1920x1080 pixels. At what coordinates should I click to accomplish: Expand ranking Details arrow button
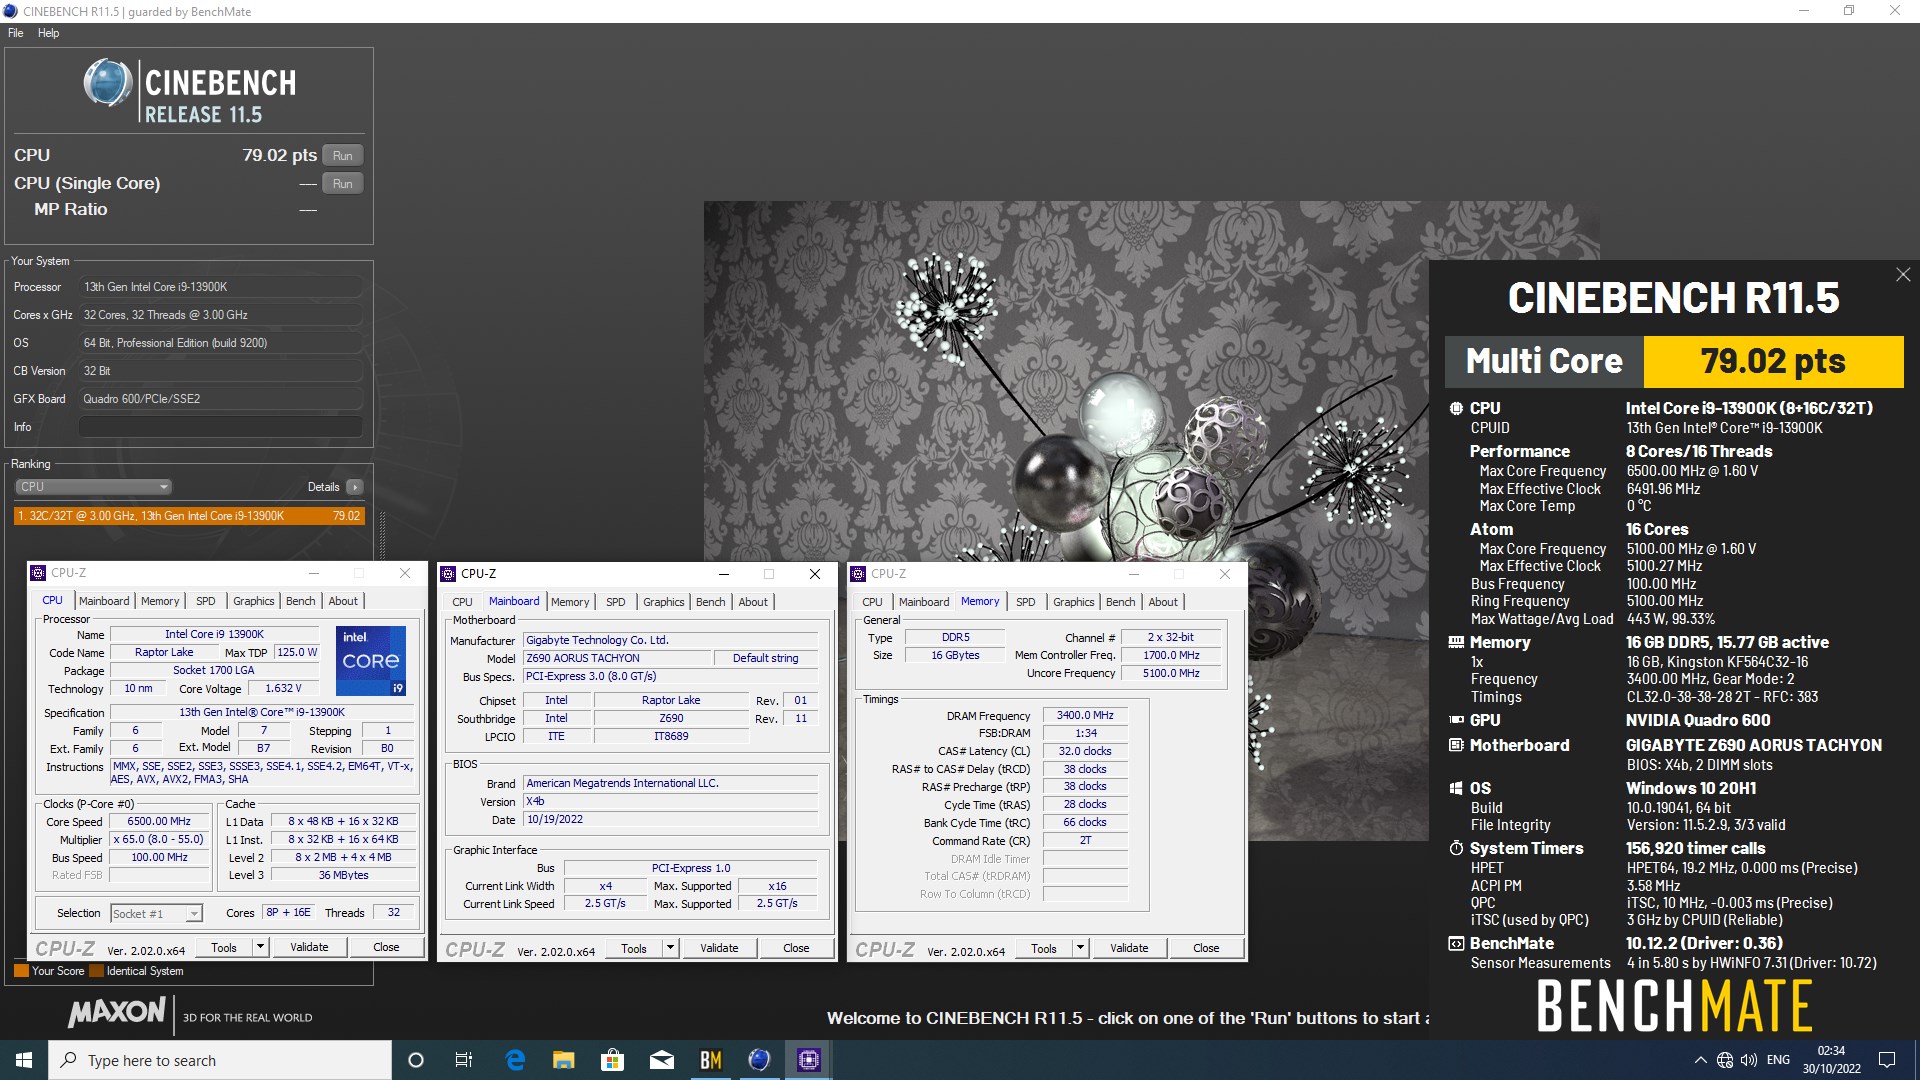click(x=355, y=487)
